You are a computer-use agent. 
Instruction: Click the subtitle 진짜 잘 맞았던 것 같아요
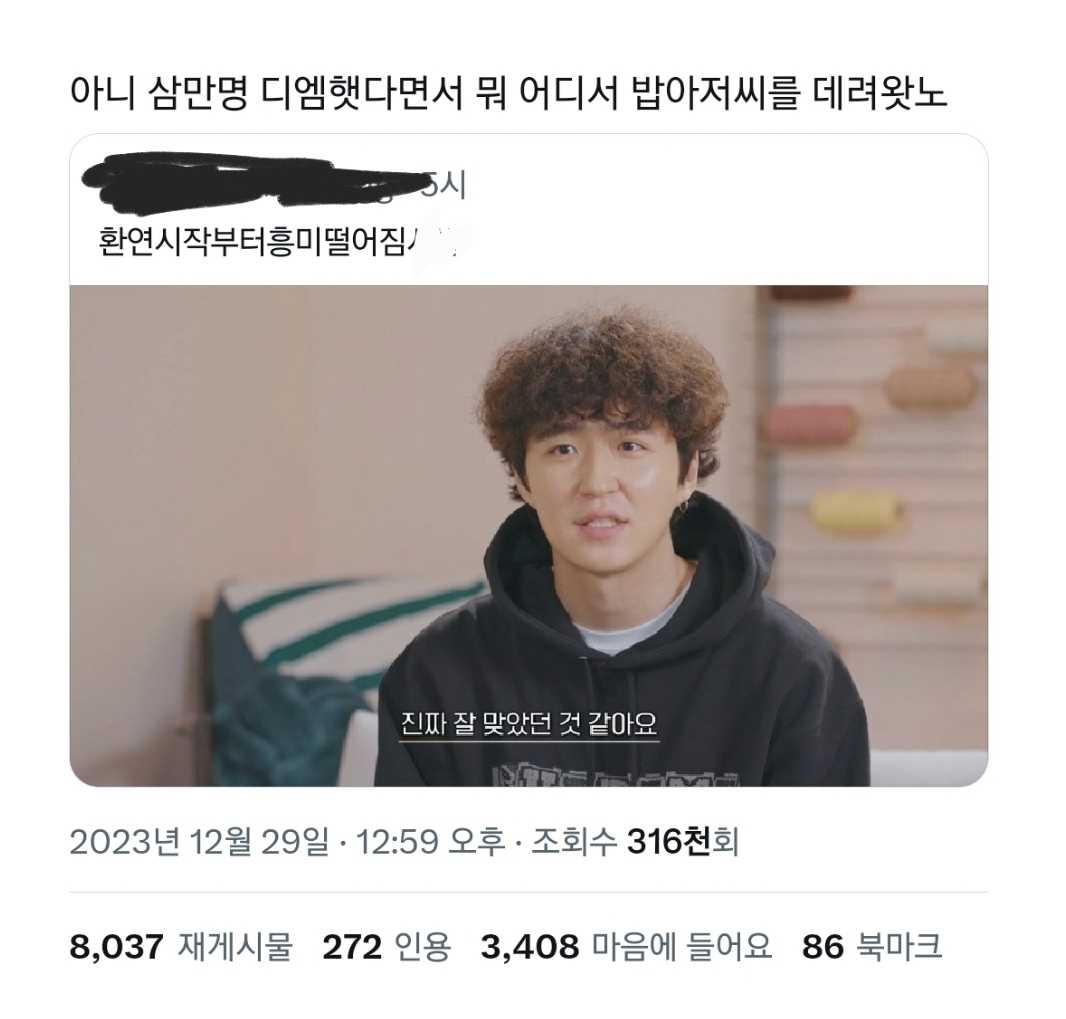pyautogui.click(x=529, y=723)
